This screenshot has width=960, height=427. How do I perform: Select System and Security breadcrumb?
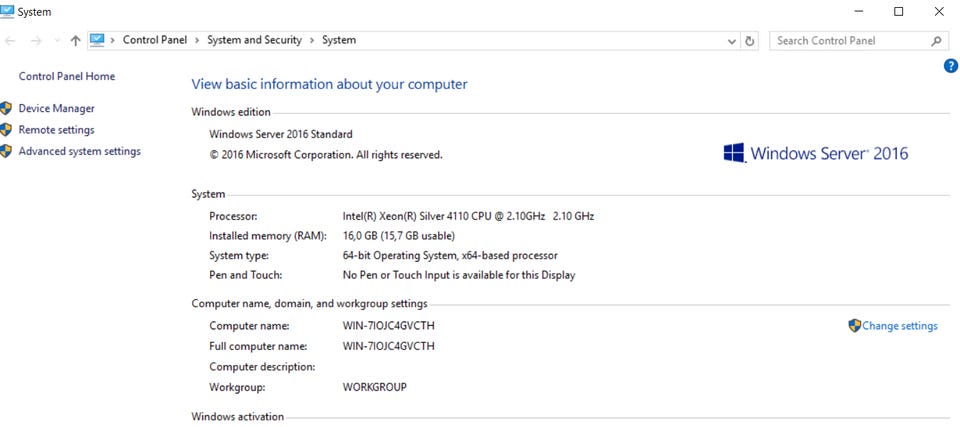click(255, 40)
